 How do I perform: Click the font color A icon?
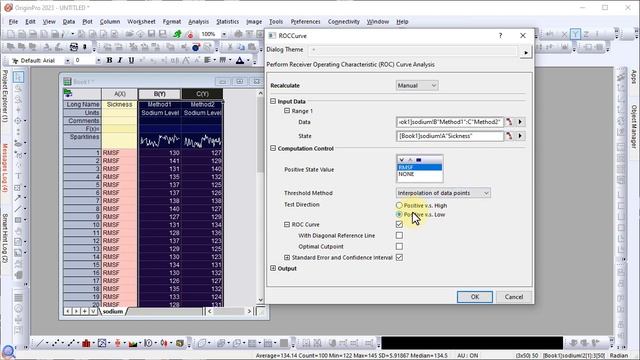(x=240, y=60)
